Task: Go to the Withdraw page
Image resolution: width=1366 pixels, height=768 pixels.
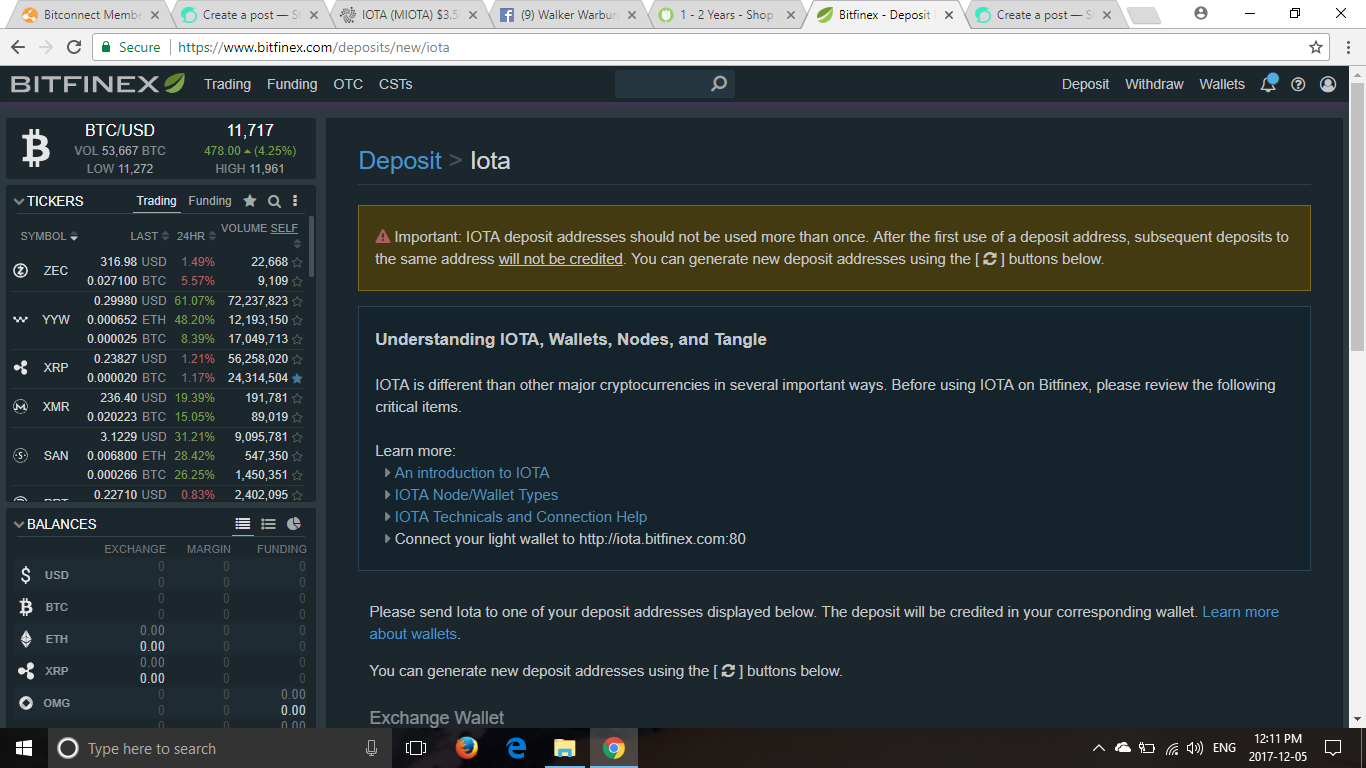Action: tap(1154, 84)
